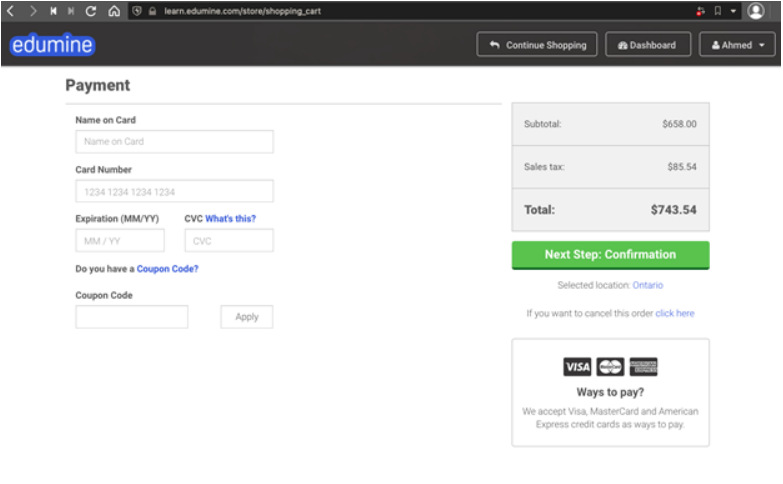The height and width of the screenshot is (484, 783).
Task: Focus the Card Number field
Action: coord(174,191)
